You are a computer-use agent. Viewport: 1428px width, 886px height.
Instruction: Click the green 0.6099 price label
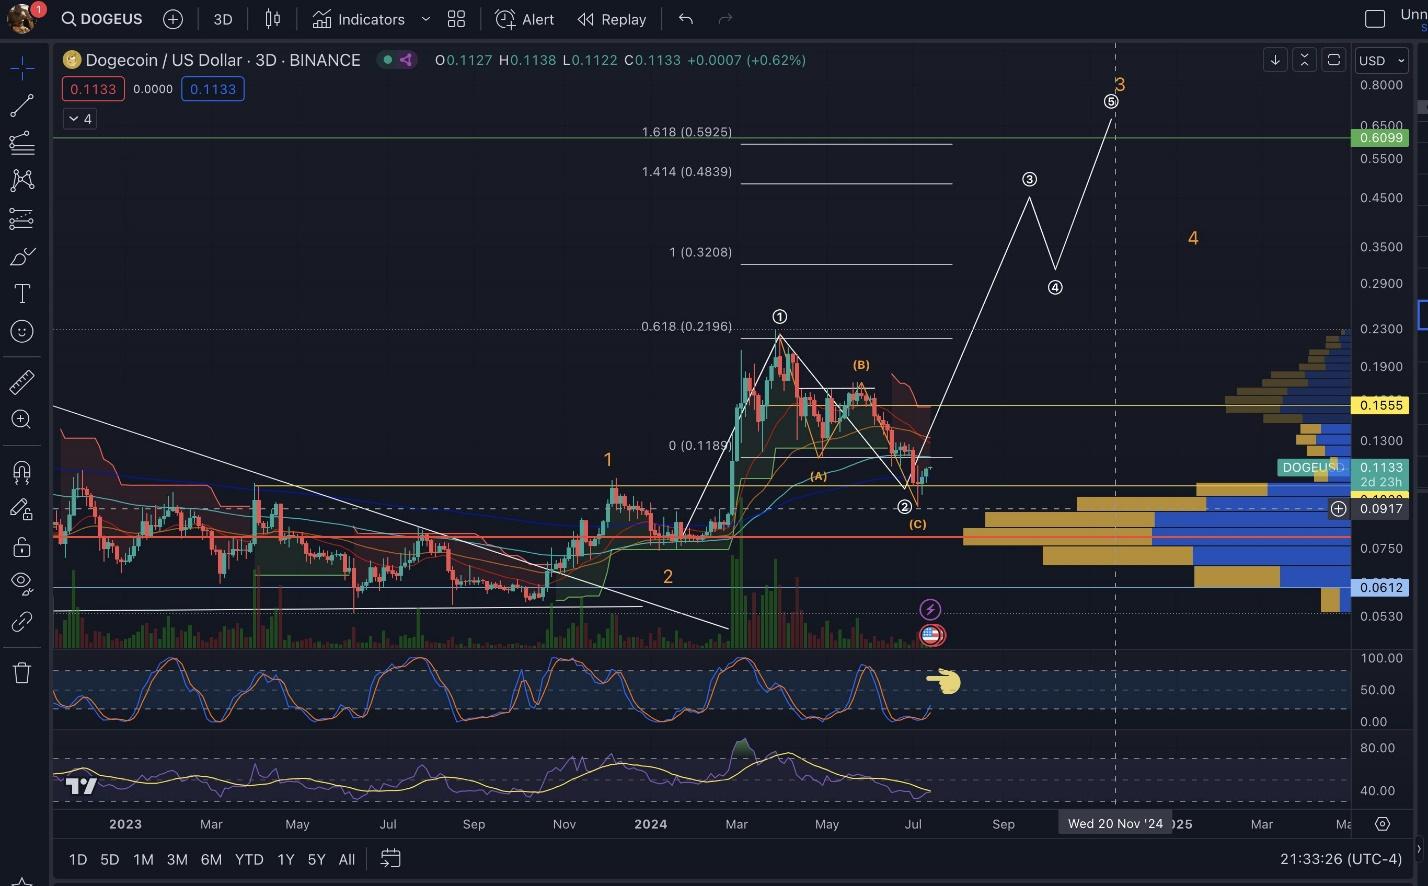[1381, 138]
